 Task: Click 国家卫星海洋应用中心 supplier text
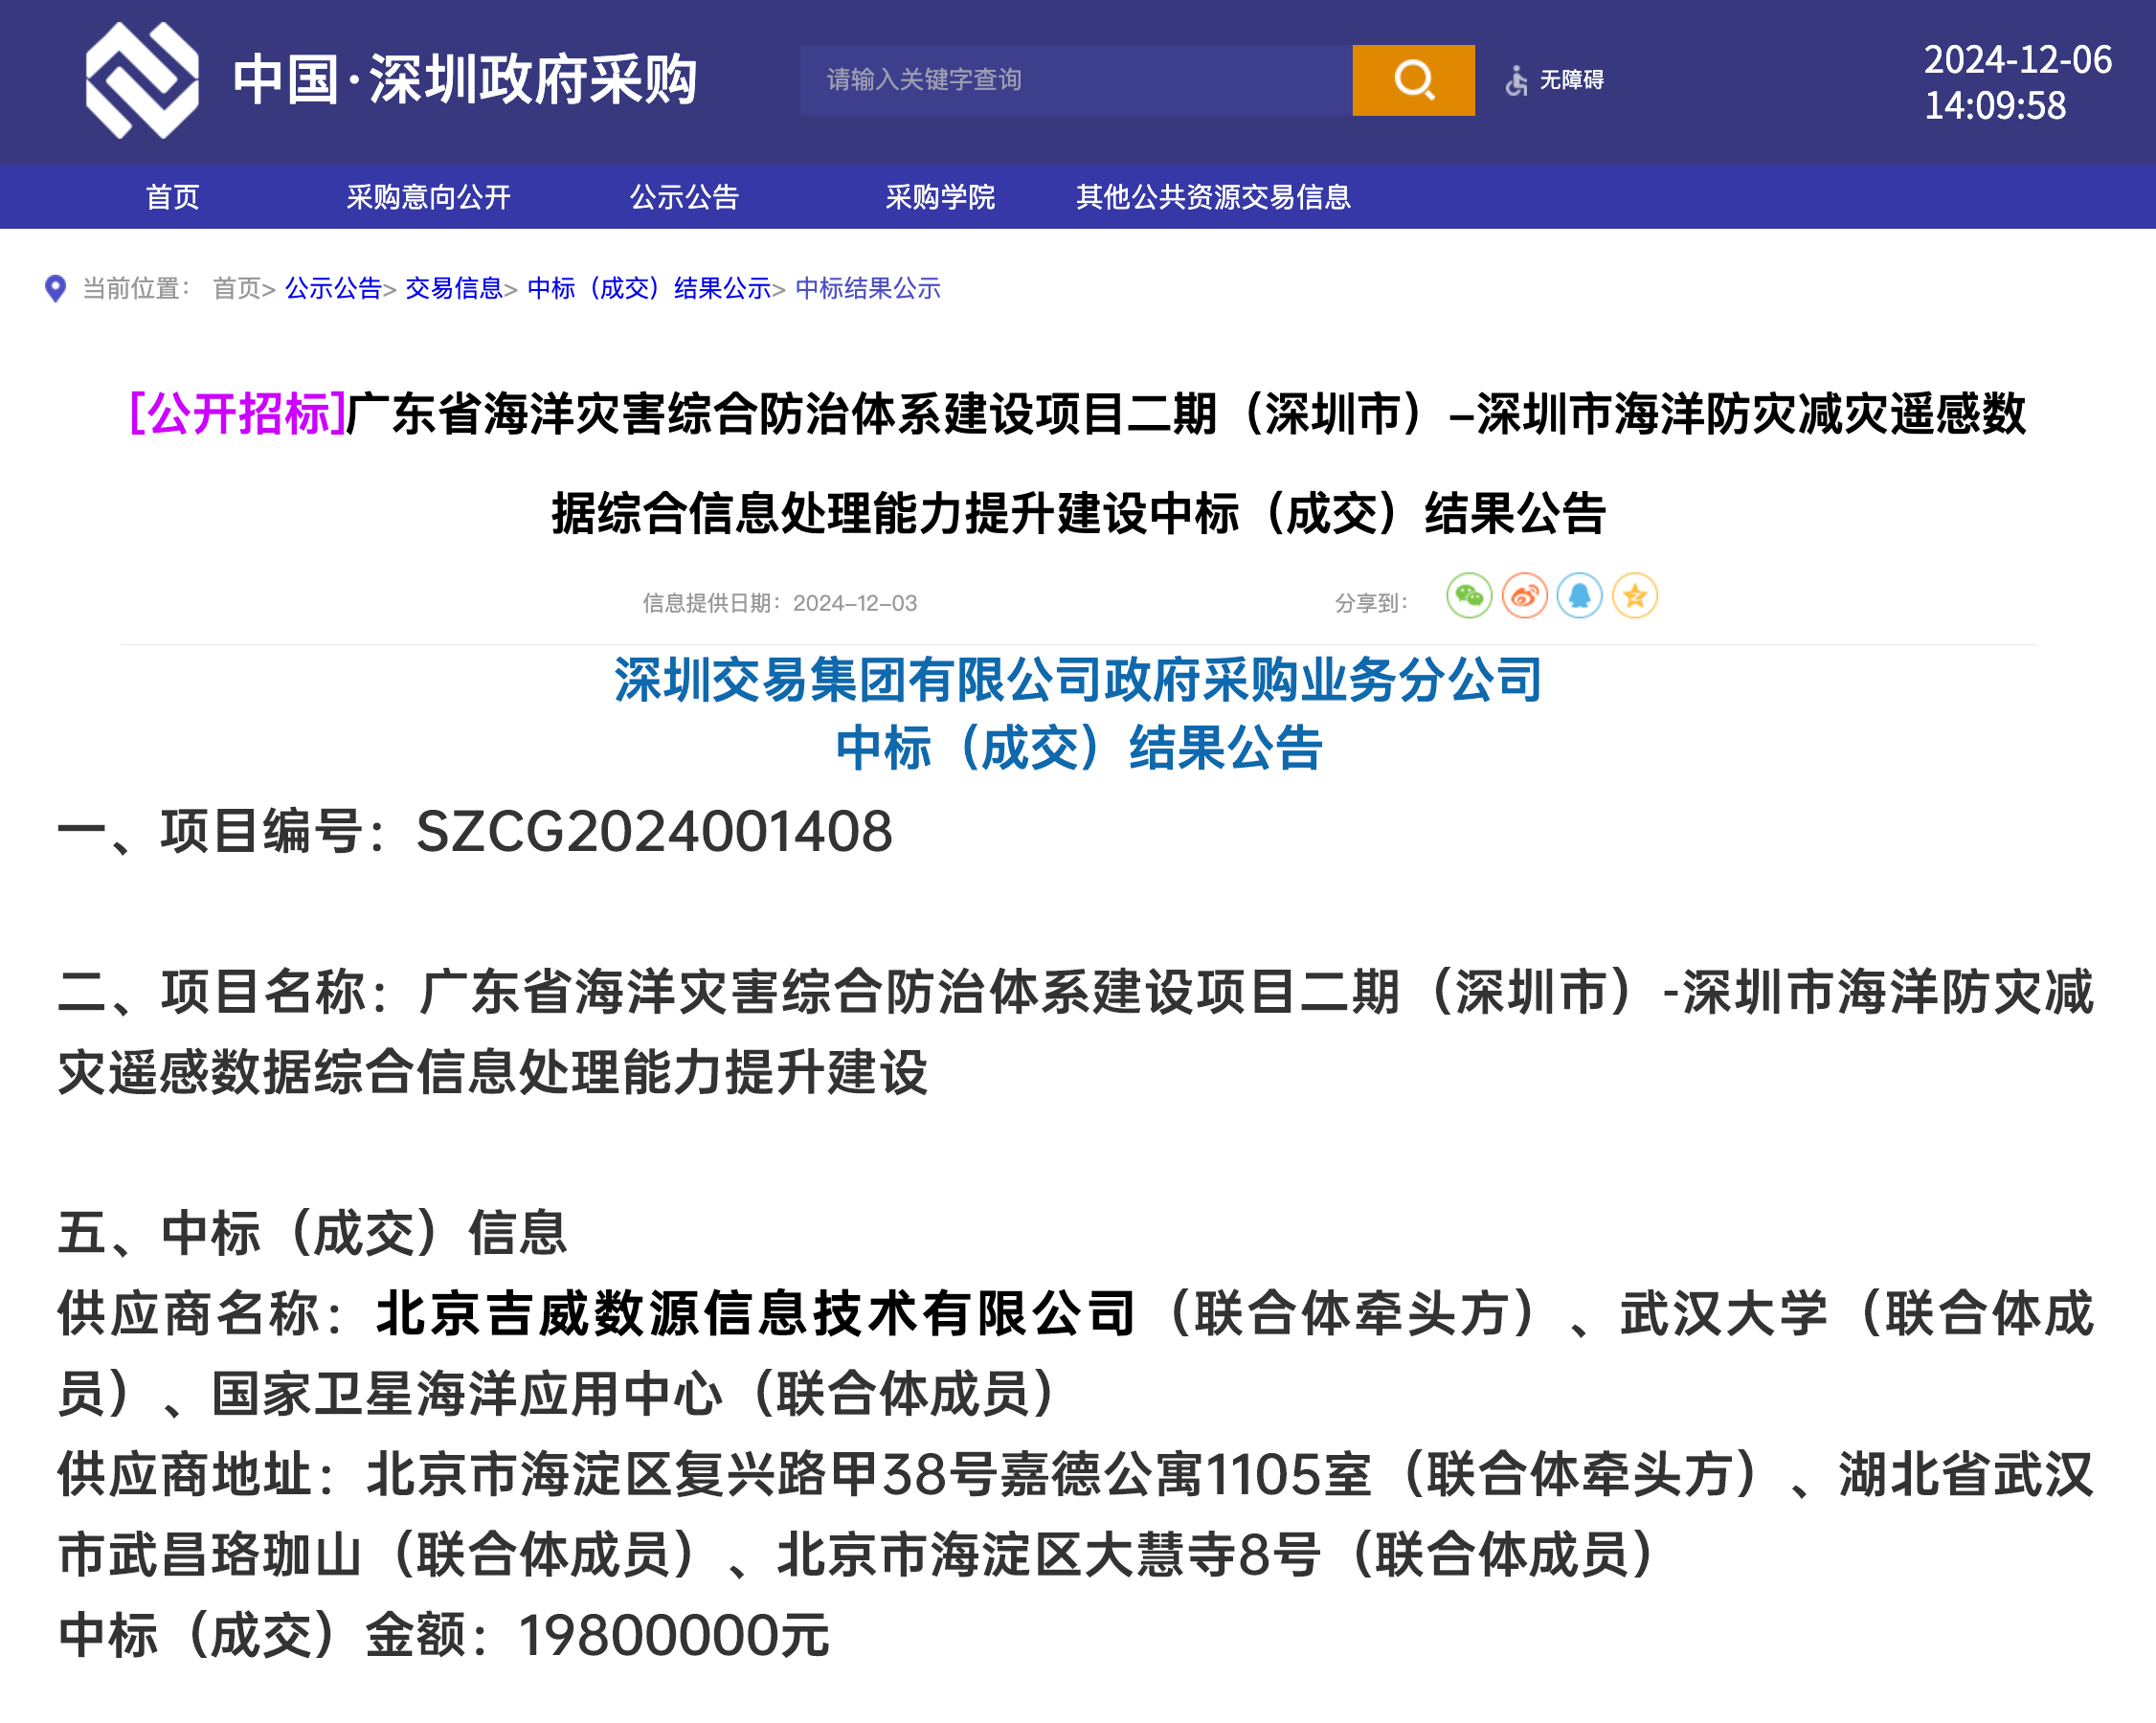[x=467, y=1395]
